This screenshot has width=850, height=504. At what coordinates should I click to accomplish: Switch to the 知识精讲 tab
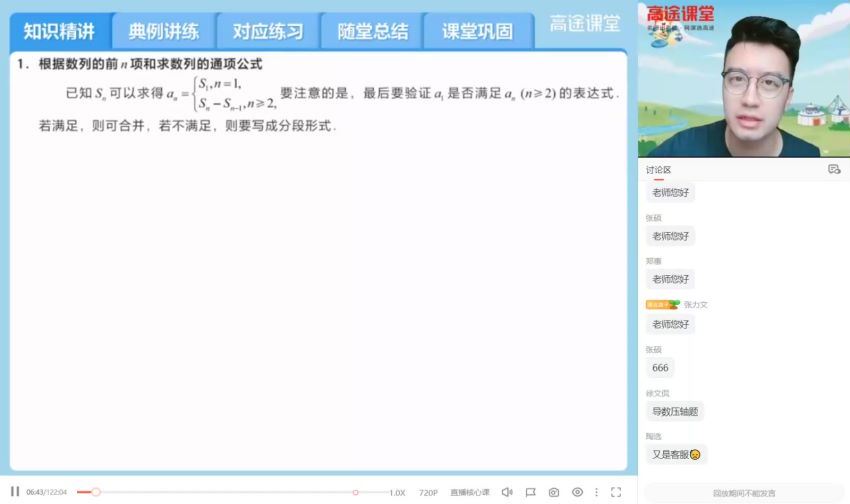[60, 31]
